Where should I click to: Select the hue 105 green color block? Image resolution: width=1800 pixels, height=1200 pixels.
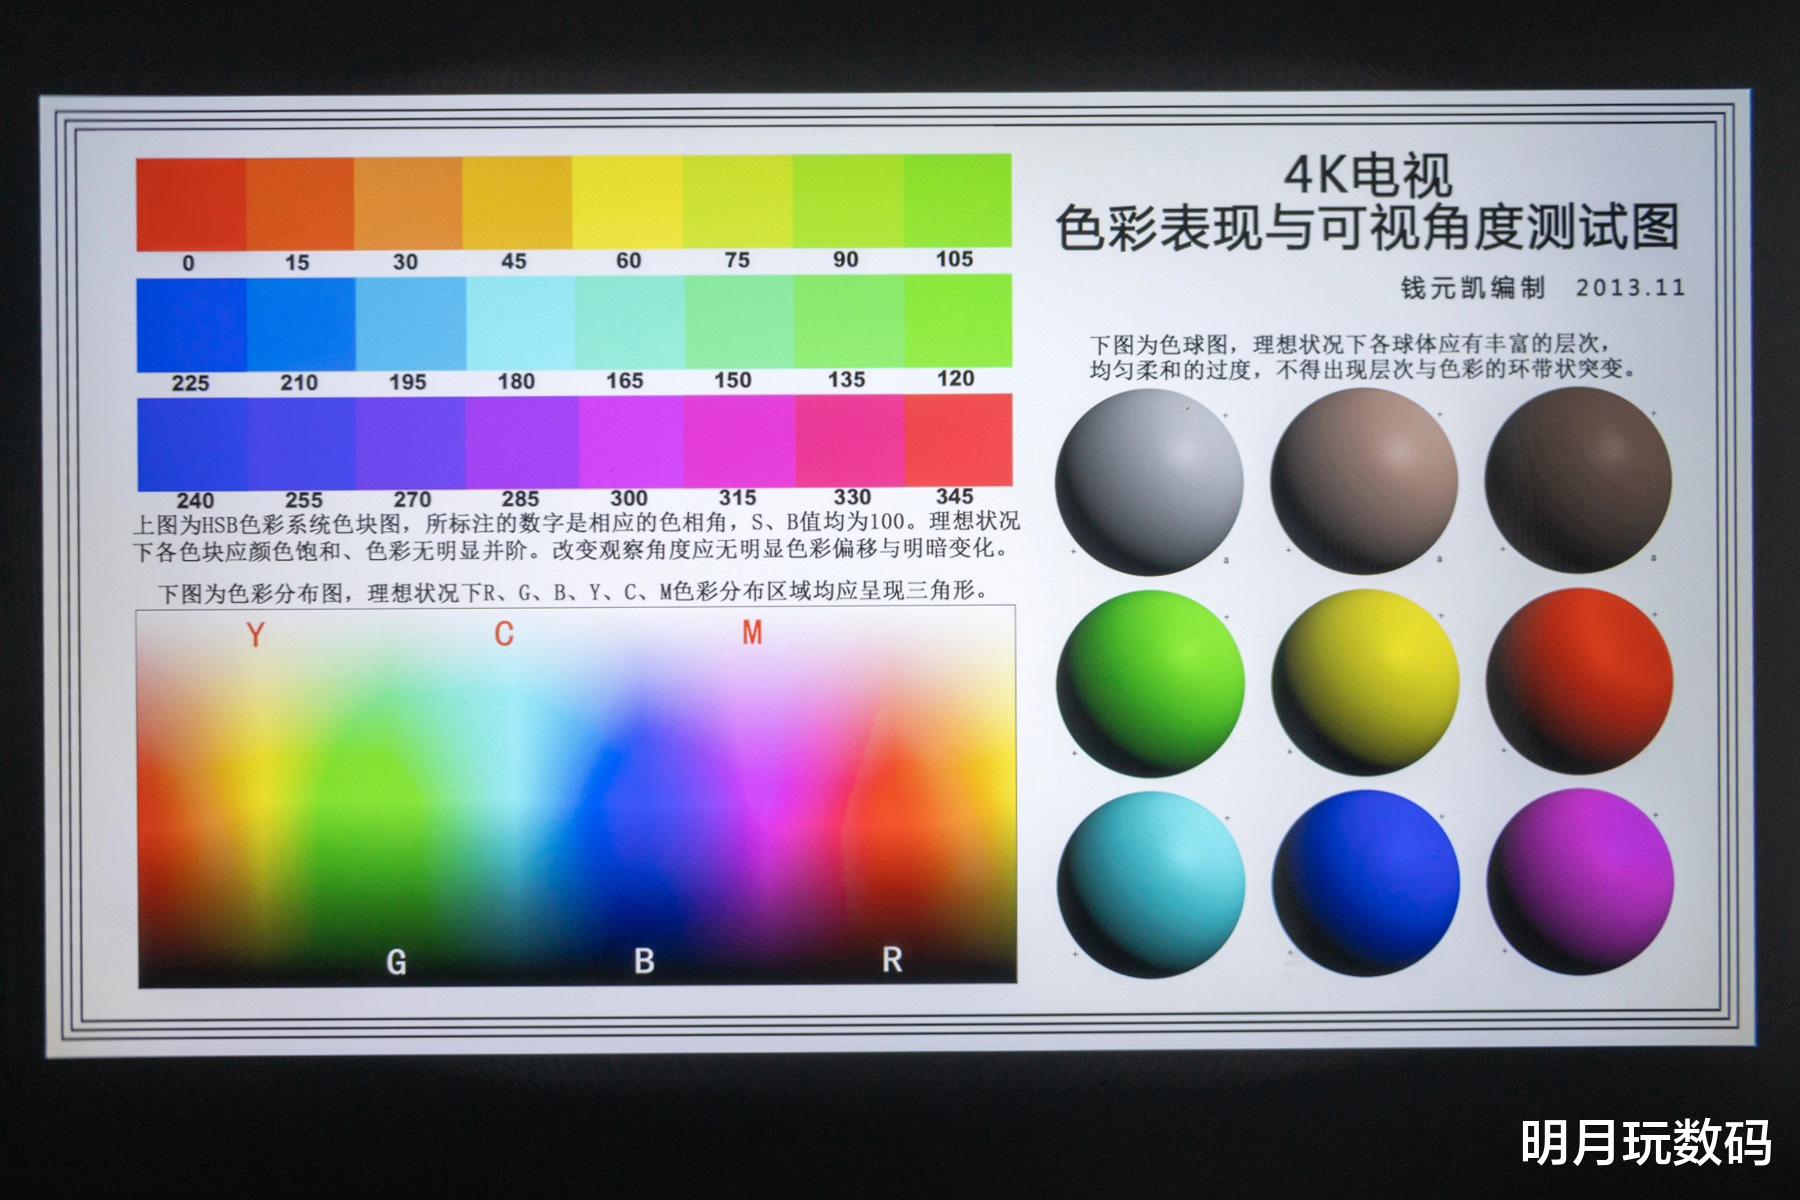pyautogui.click(x=955, y=200)
